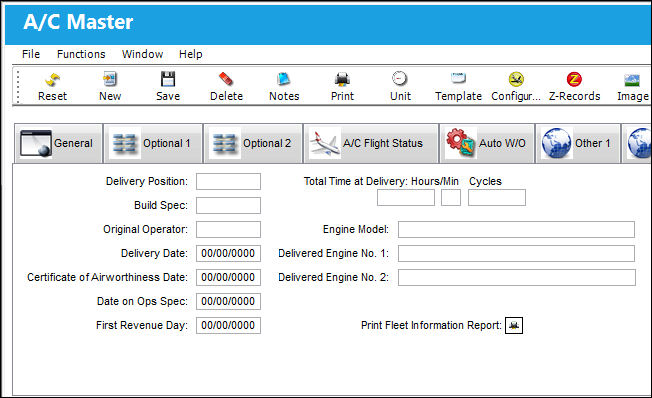Viewport: 652px width, 398px height.
Task: Click the Engine Model field
Action: [x=516, y=230]
